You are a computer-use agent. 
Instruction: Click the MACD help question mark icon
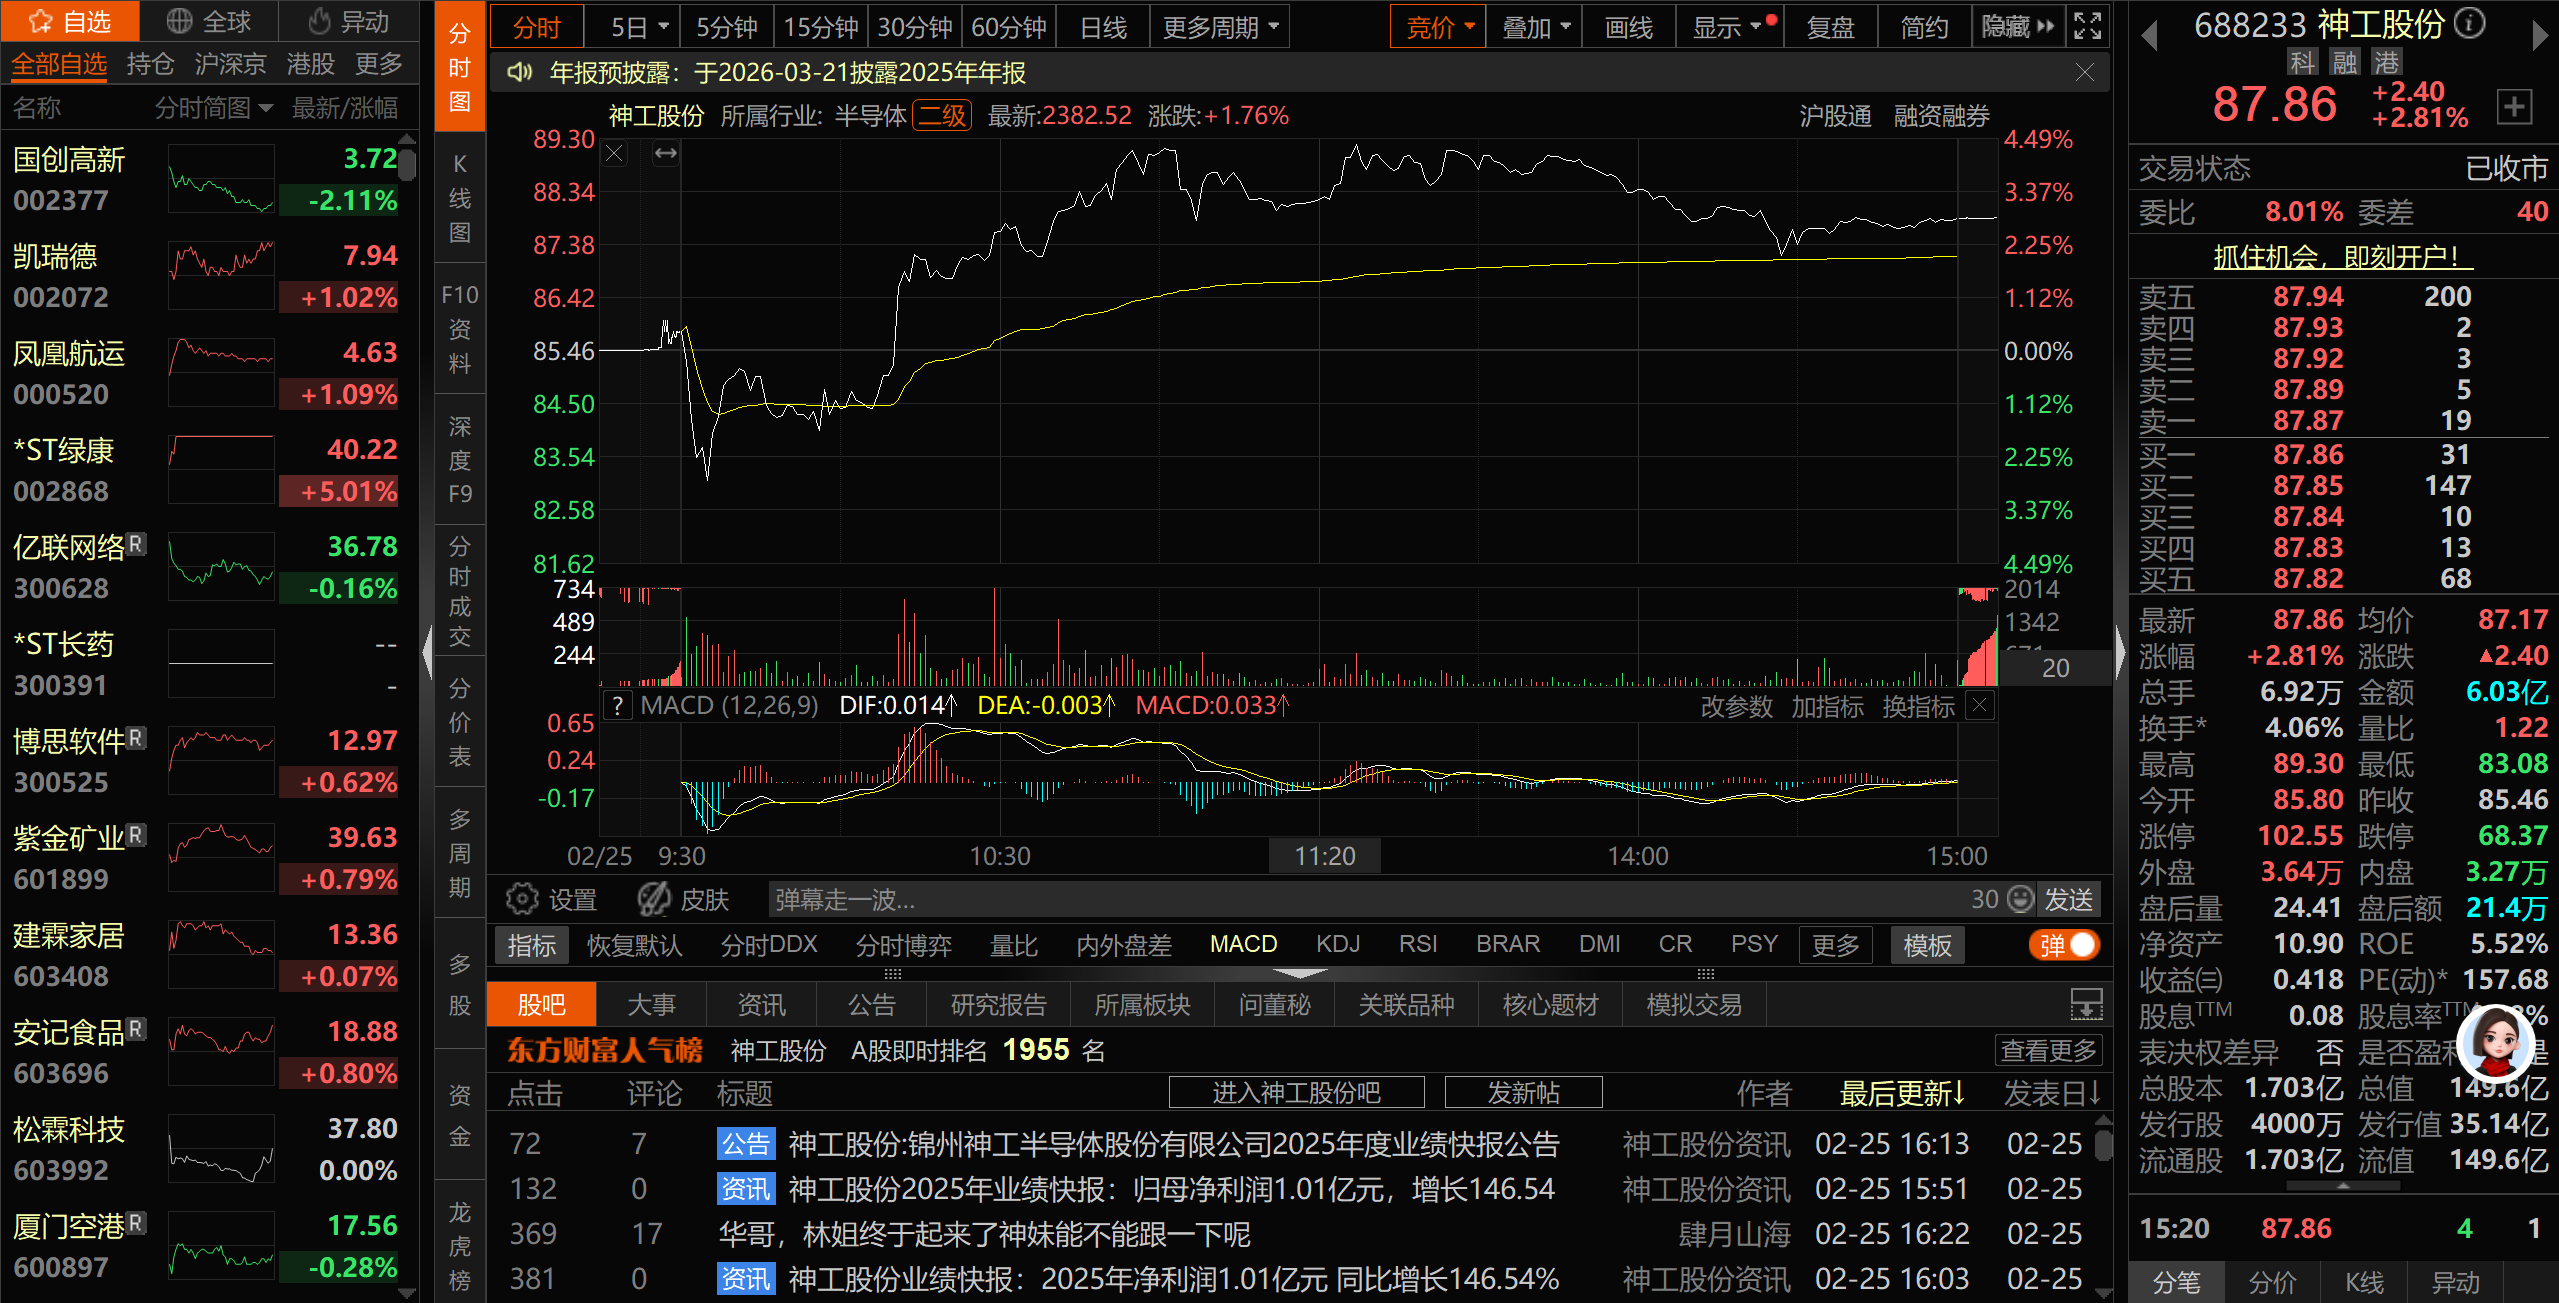[619, 706]
